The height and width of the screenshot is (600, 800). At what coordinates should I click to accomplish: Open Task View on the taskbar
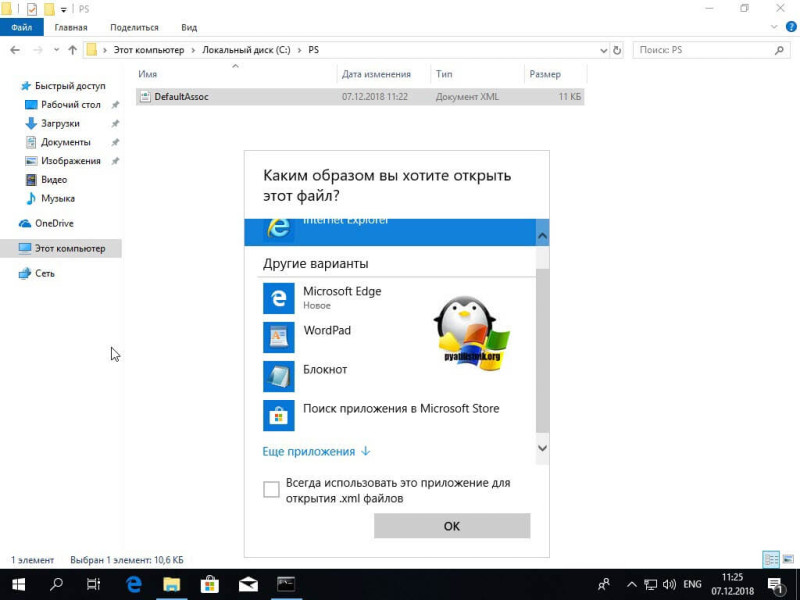click(94, 584)
